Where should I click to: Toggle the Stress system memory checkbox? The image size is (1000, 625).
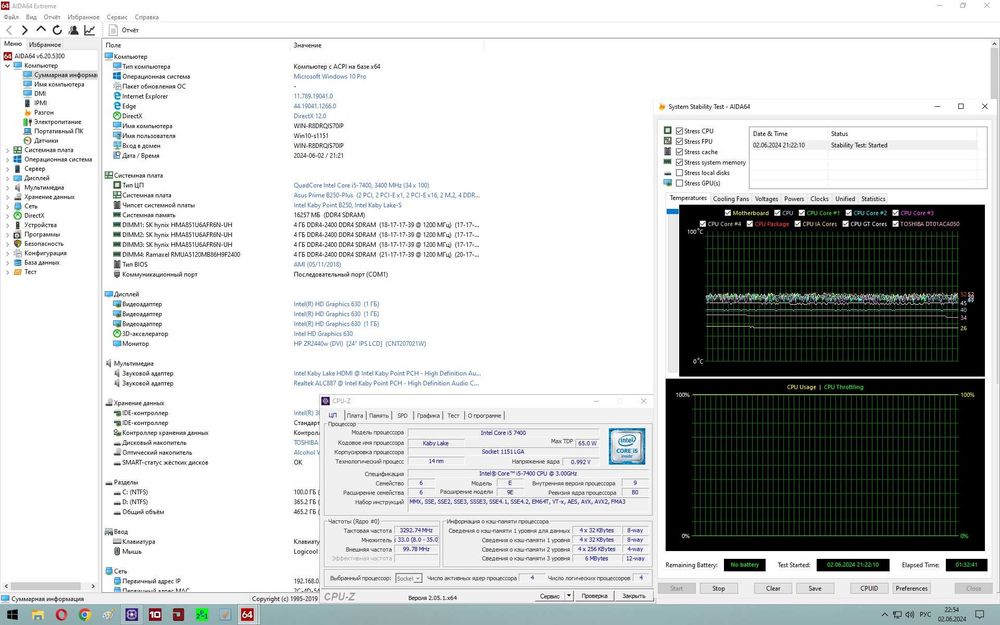(679, 162)
